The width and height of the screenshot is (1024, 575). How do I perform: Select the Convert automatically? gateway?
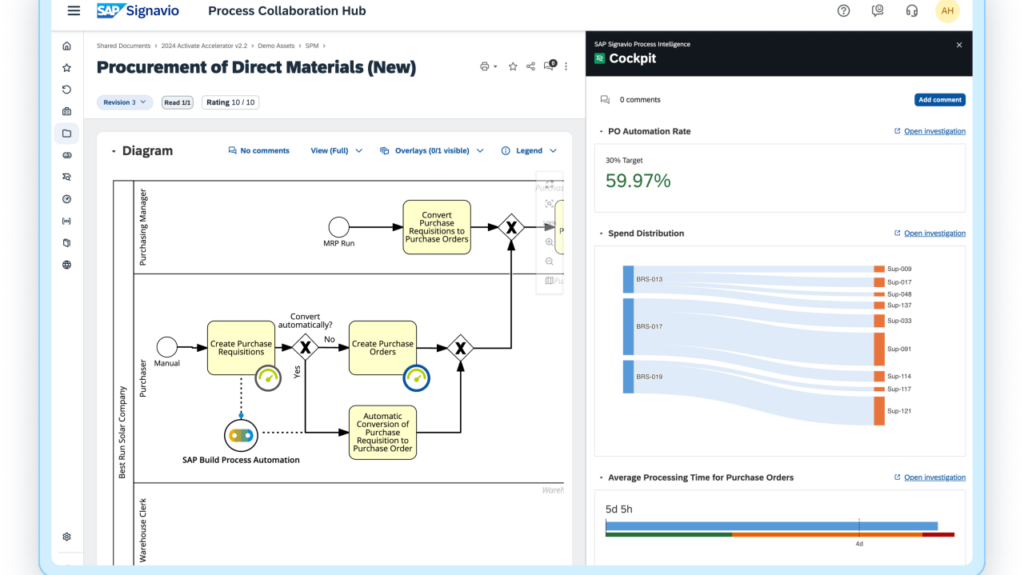[x=305, y=348]
